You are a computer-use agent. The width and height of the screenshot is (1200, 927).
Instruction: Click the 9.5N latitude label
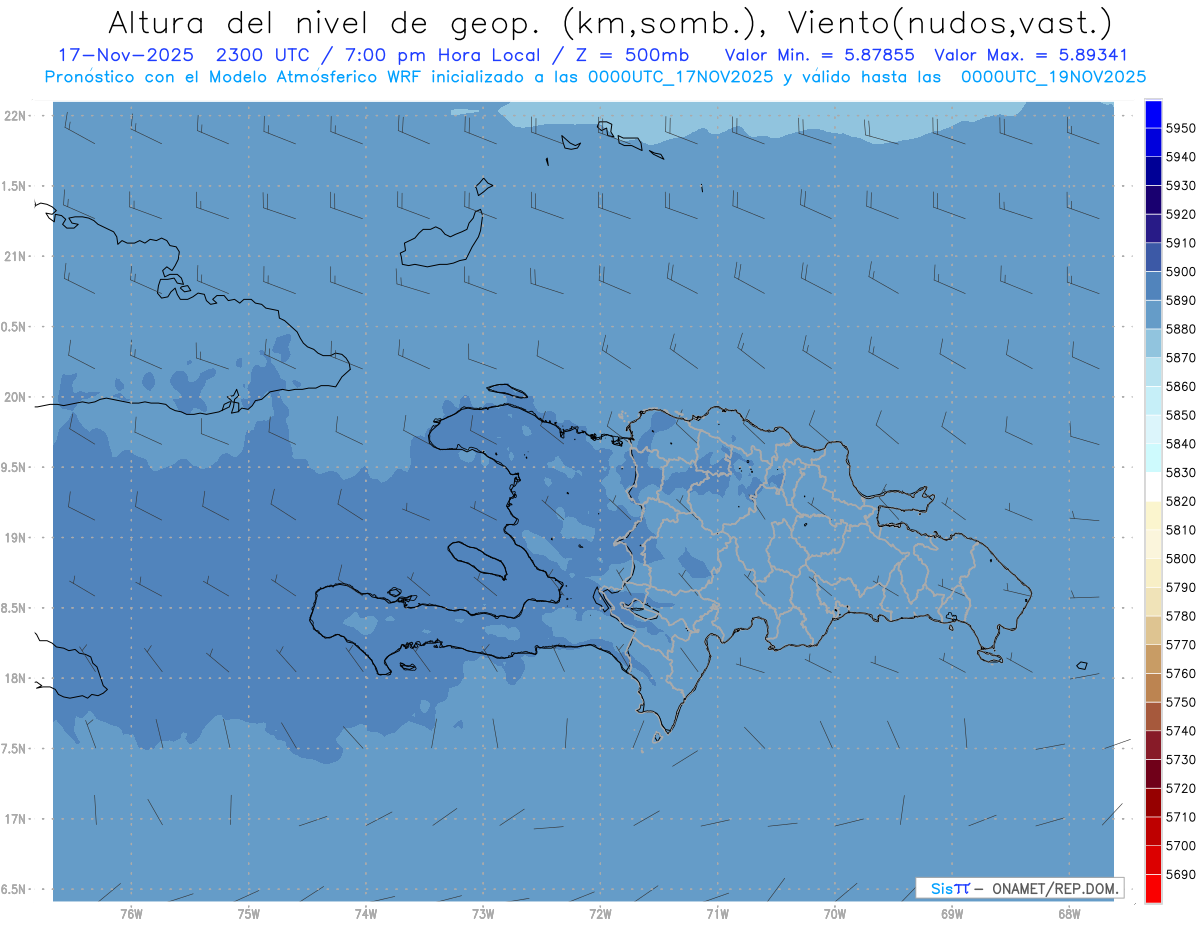pyautogui.click(x=14, y=468)
